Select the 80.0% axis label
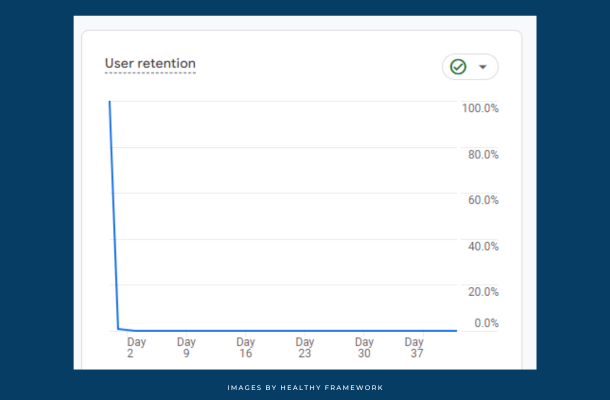 pyautogui.click(x=483, y=154)
